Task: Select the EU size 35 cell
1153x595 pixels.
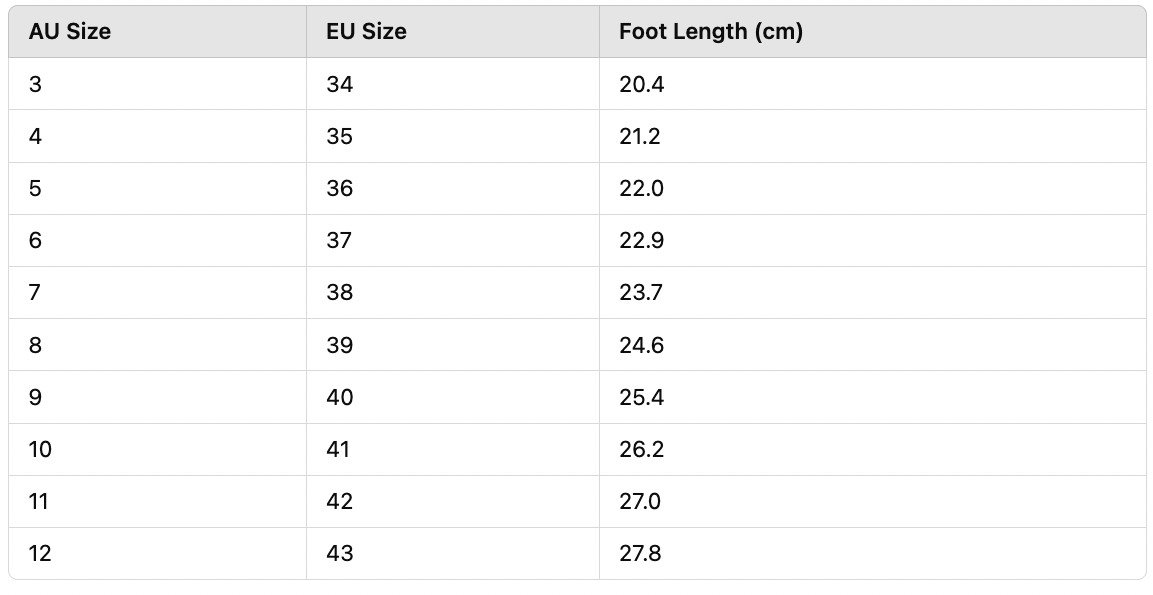Action: [x=340, y=136]
